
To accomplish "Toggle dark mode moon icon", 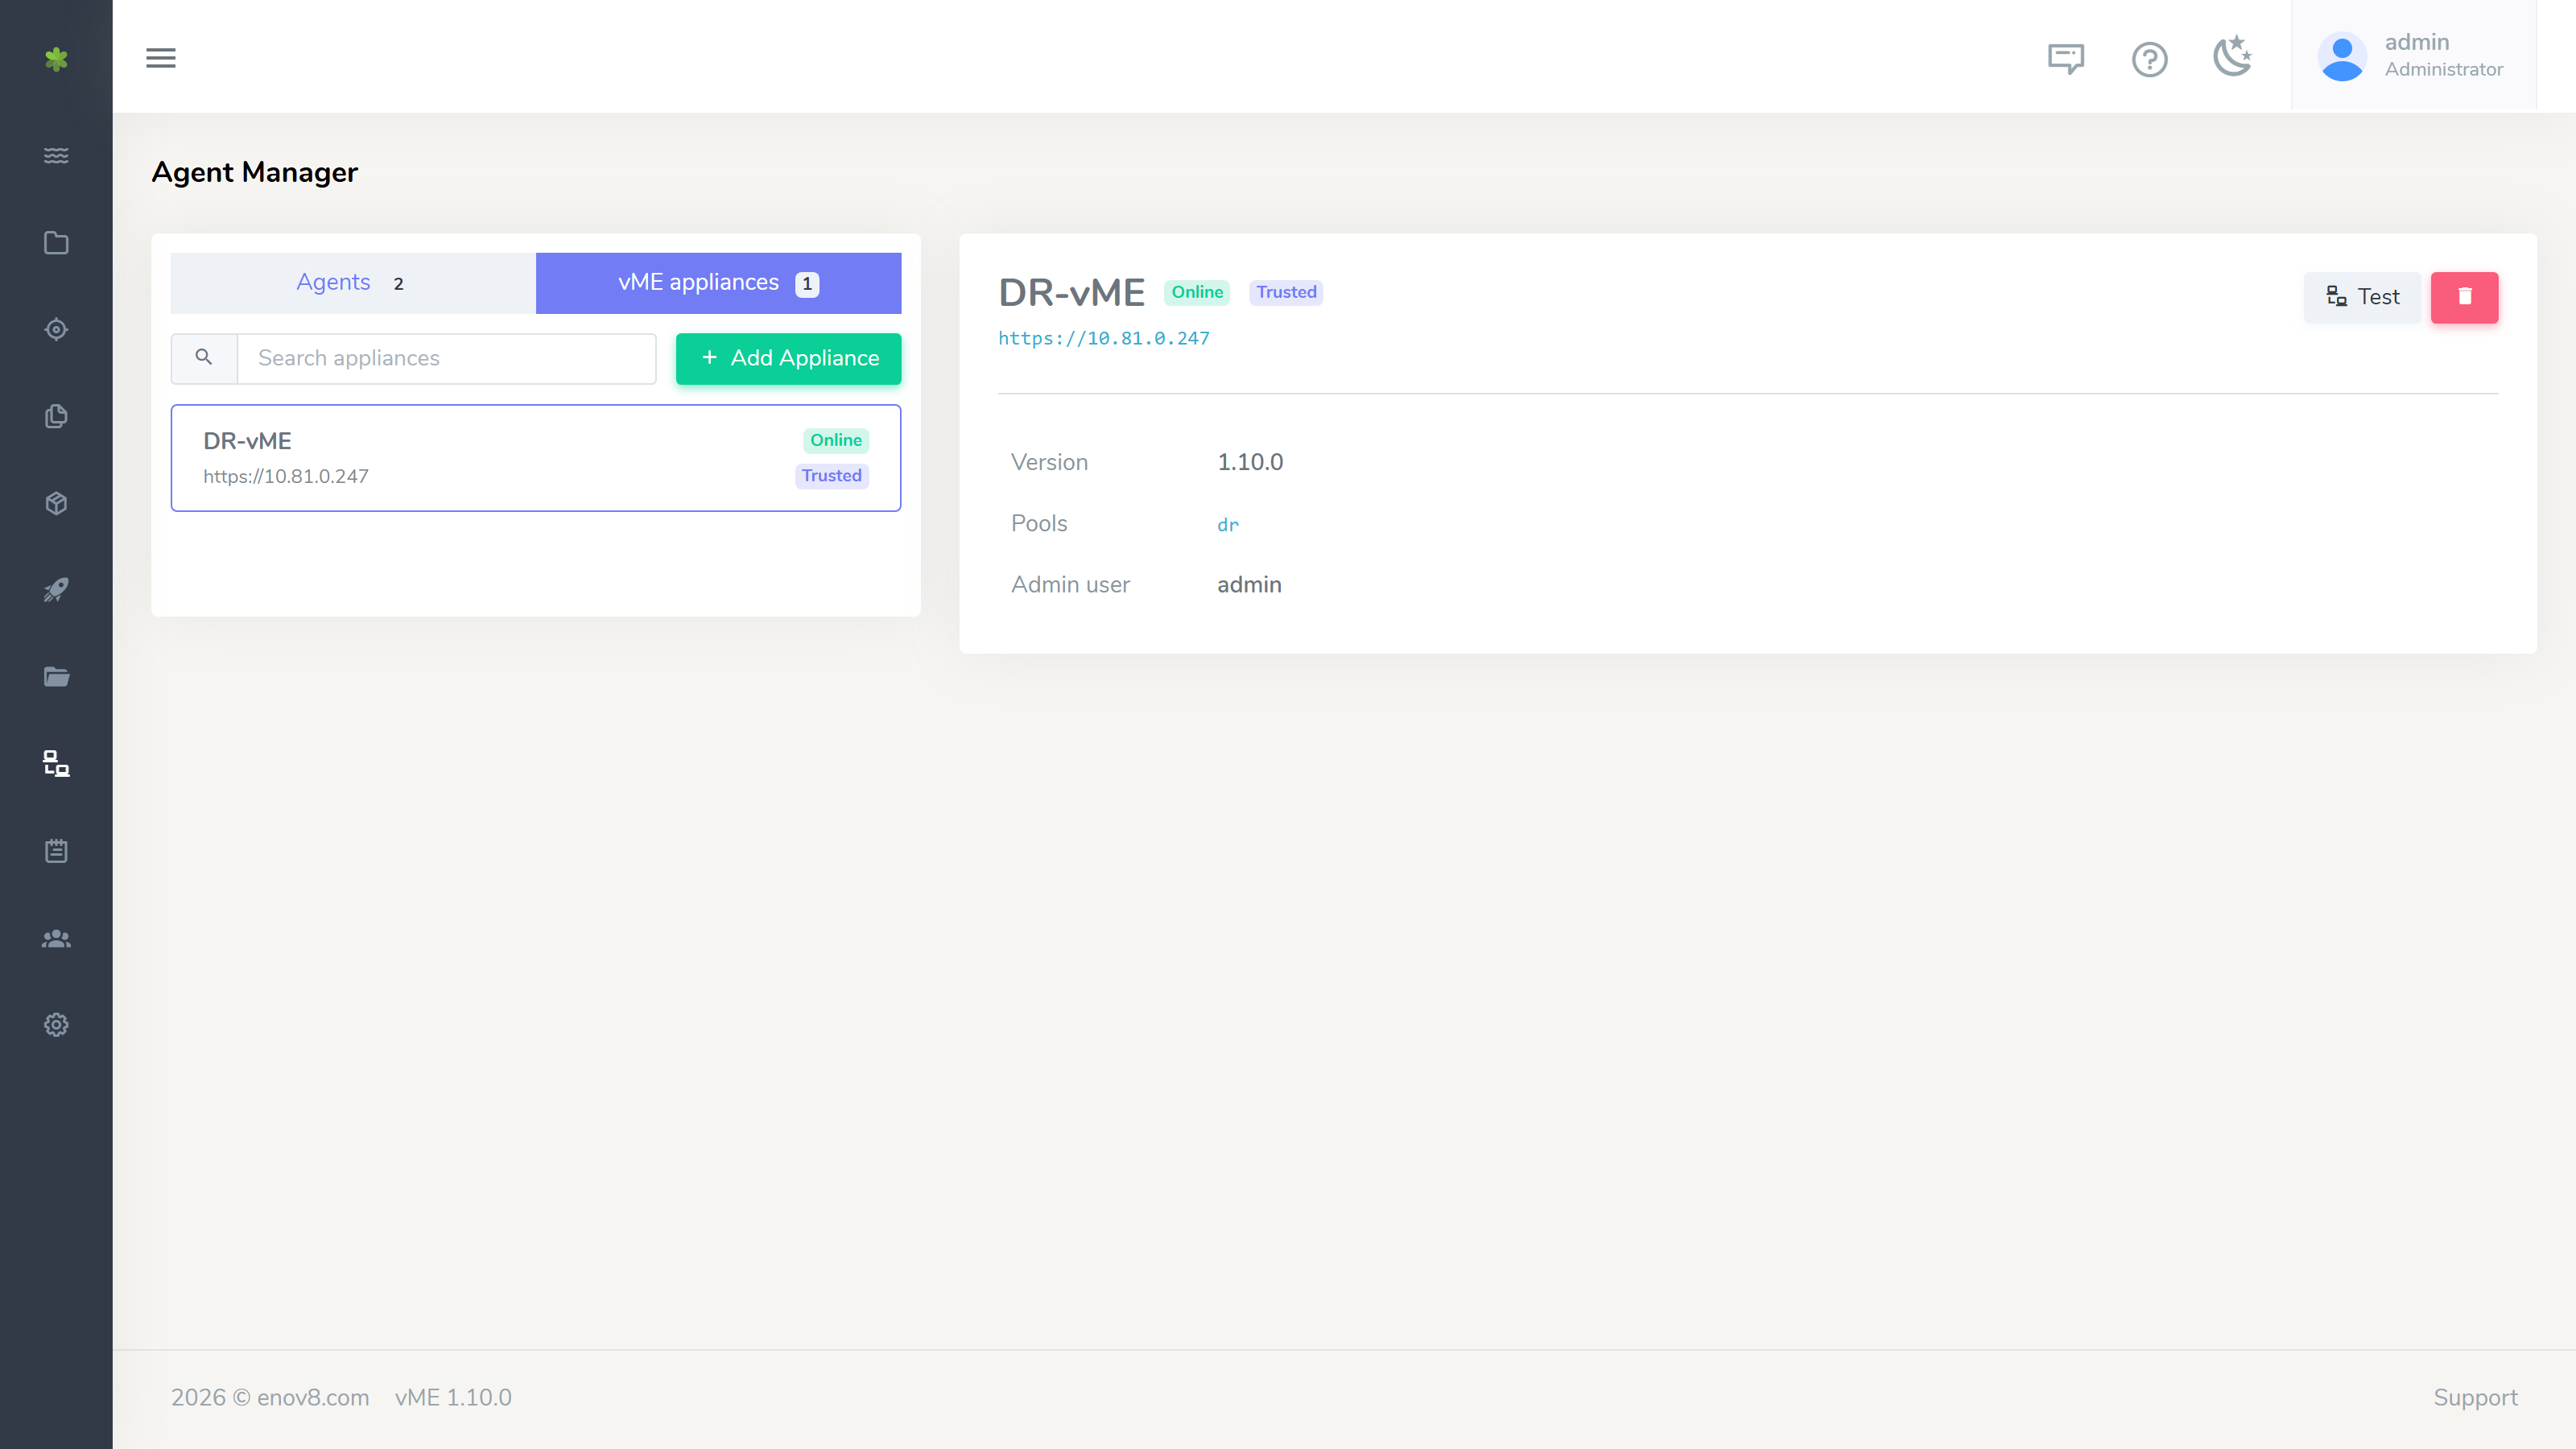I will click(2233, 56).
